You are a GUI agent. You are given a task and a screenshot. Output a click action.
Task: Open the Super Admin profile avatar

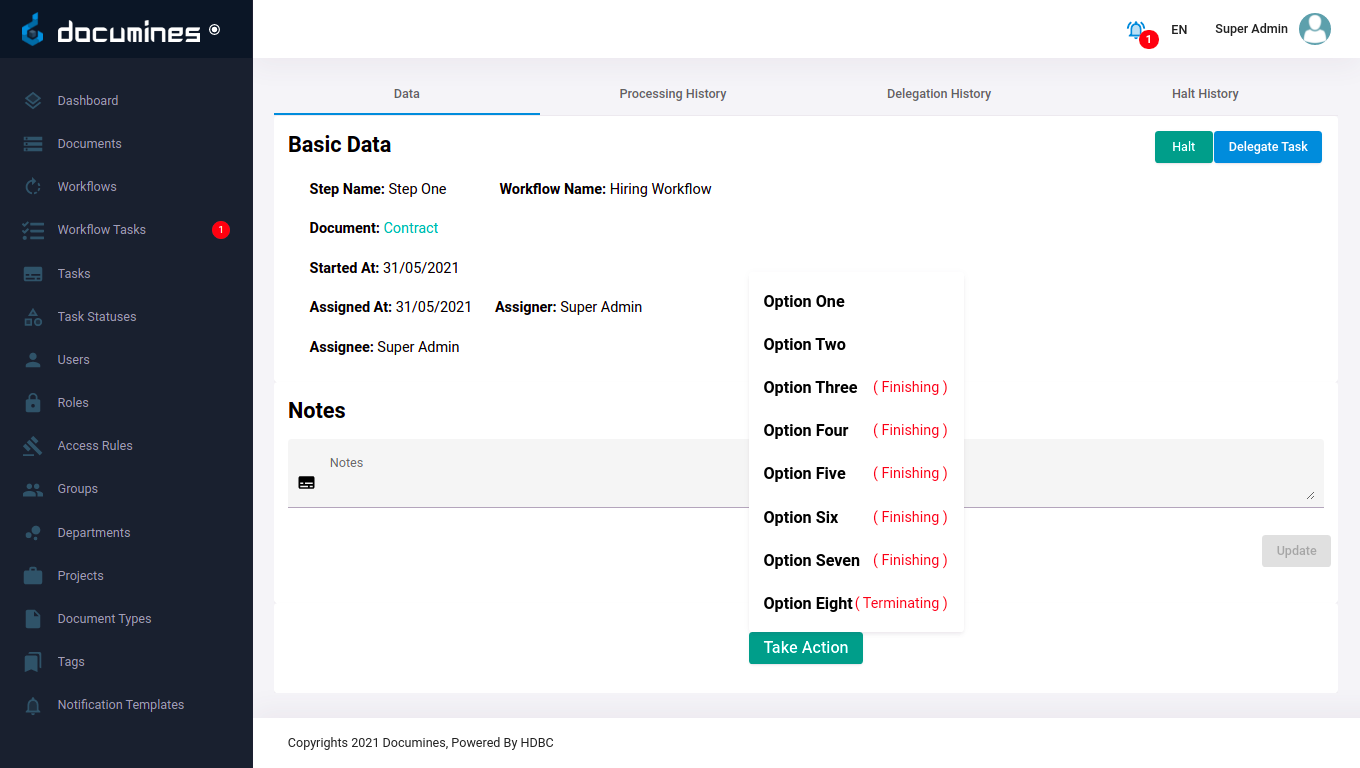1314,29
